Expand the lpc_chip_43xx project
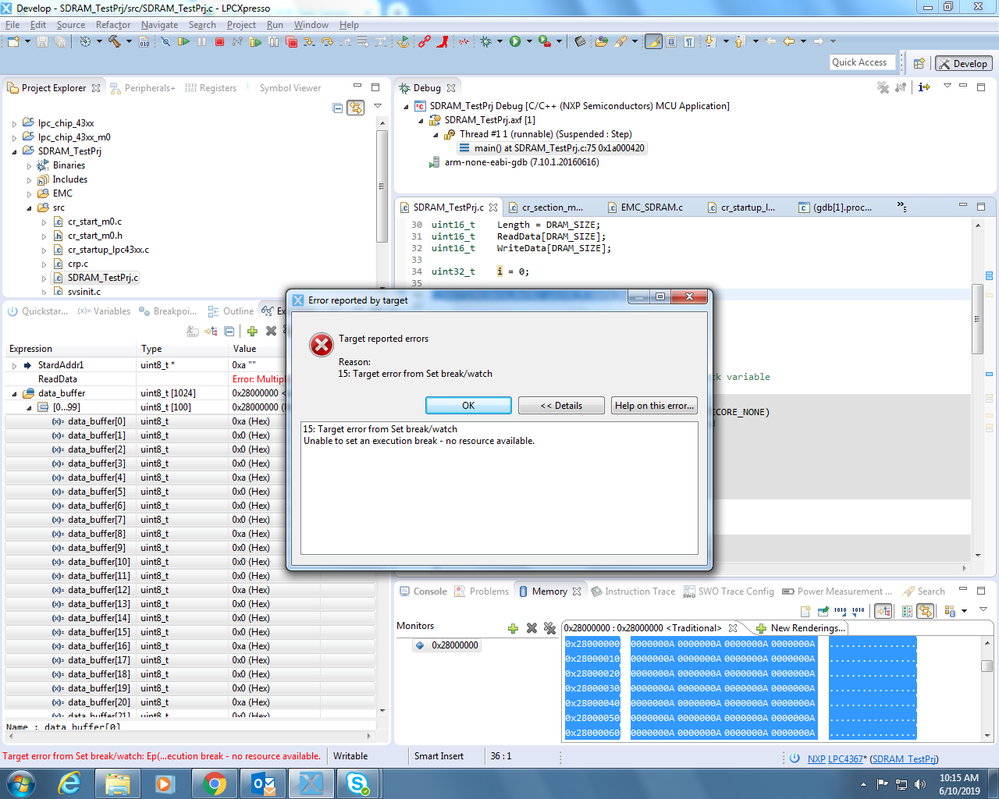 [x=14, y=124]
